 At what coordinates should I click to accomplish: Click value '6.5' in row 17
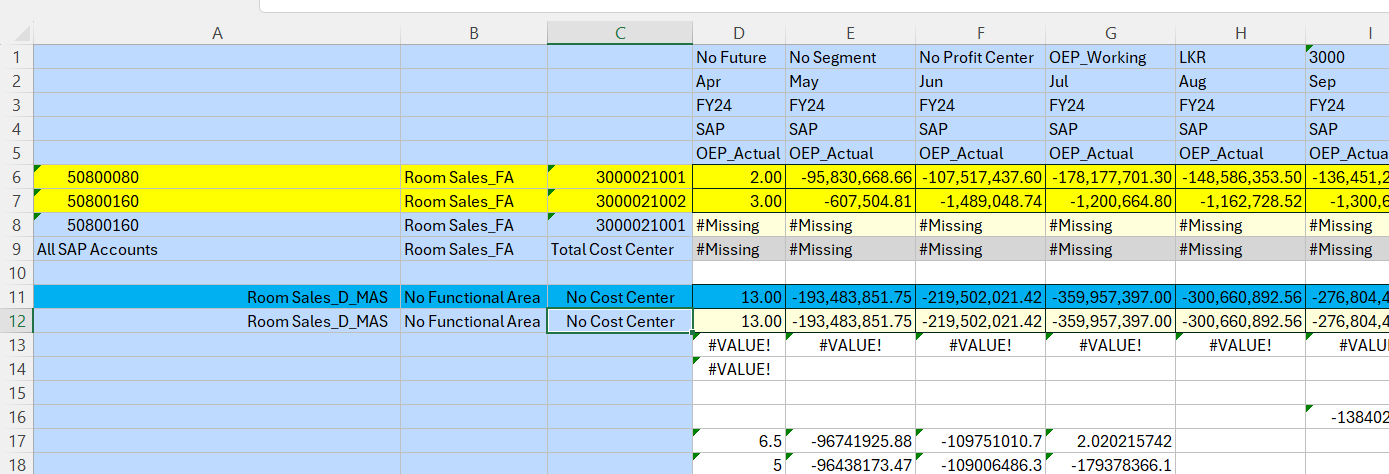click(x=739, y=441)
